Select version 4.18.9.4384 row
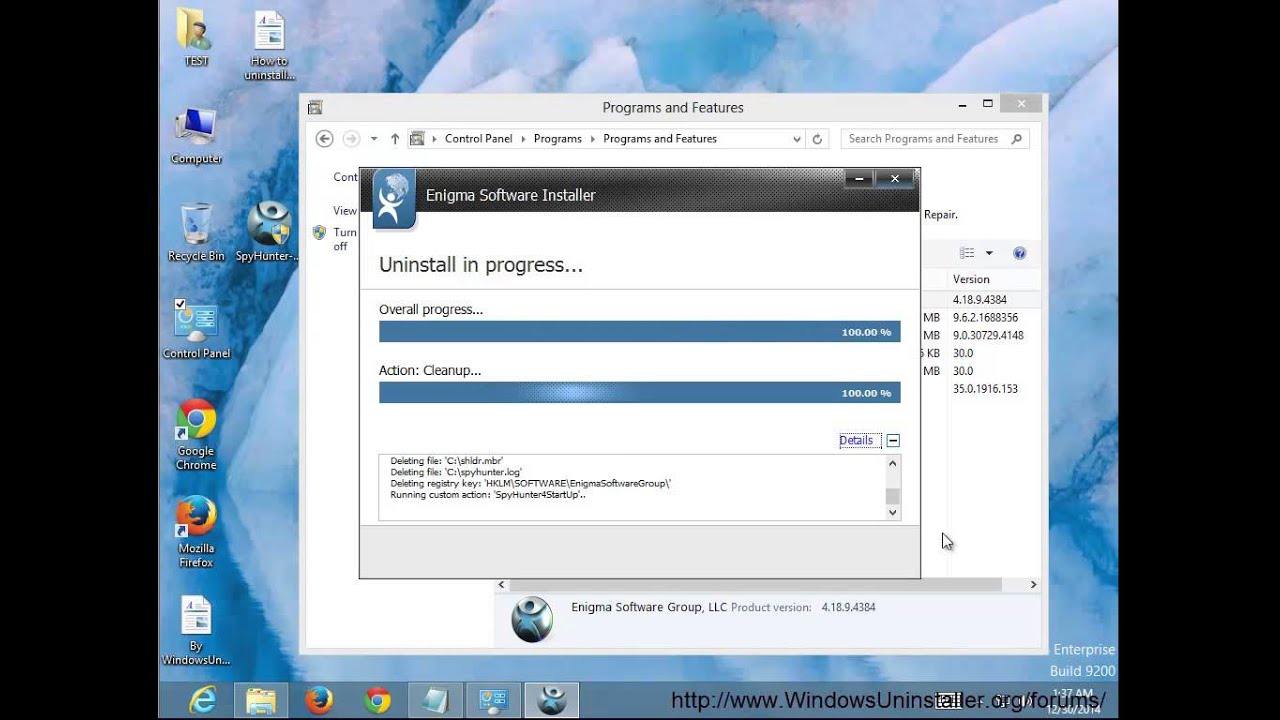The height and width of the screenshot is (720, 1280). (x=980, y=300)
